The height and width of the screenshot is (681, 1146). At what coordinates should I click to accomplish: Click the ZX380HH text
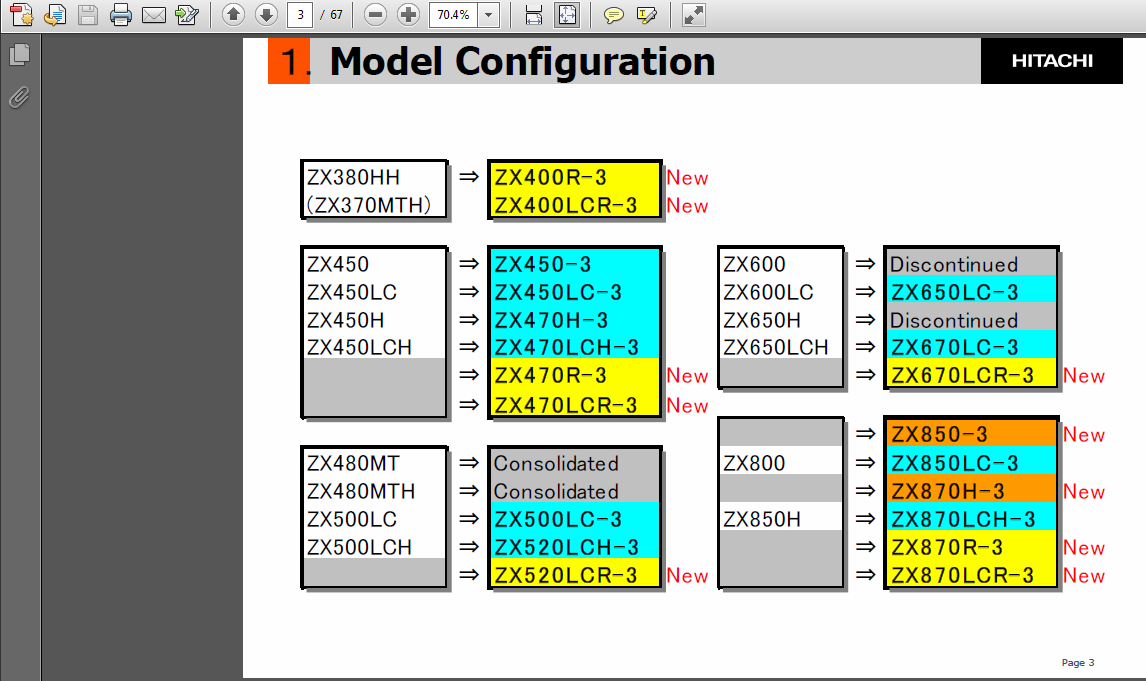[353, 178]
